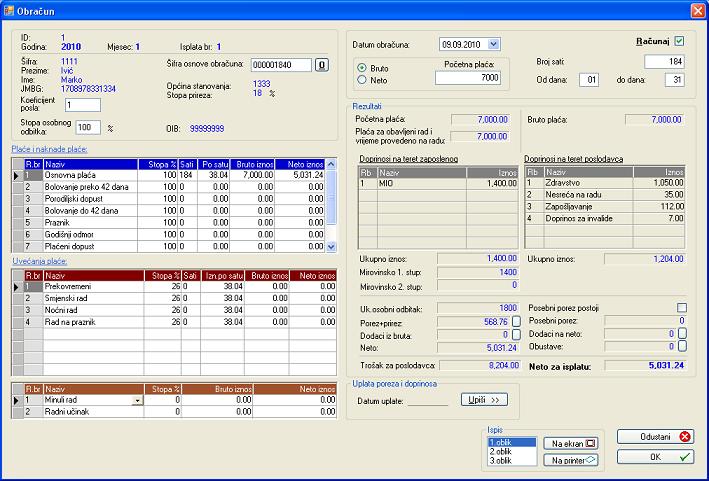Click the lookup button beside Šifra osnove obračuna

coord(322,65)
